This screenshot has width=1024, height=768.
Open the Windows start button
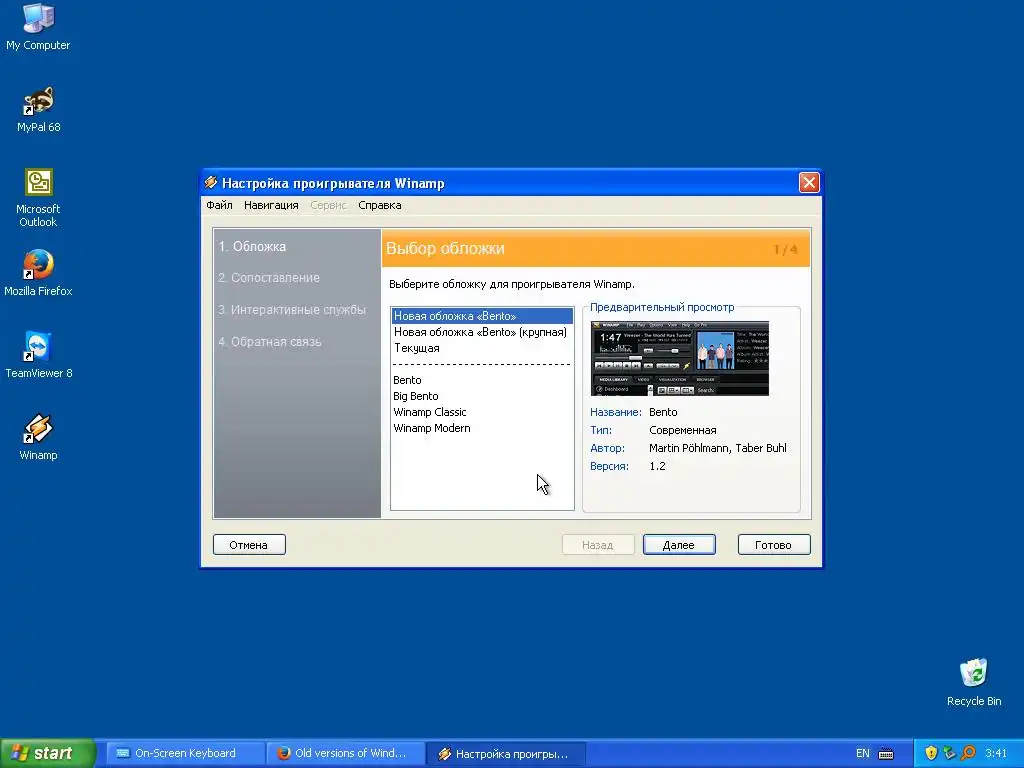click(x=48, y=753)
